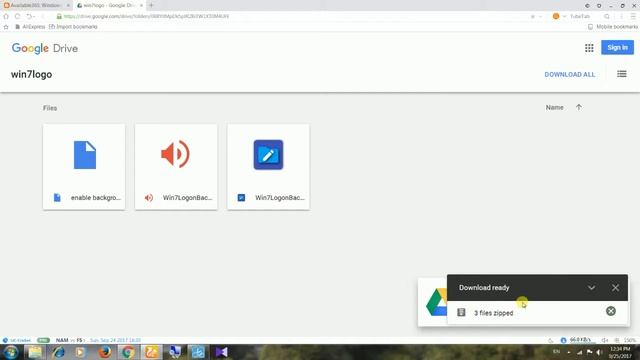640x360 pixels.
Task: Select the 'enable backgro...' file name
Action: pos(96,198)
